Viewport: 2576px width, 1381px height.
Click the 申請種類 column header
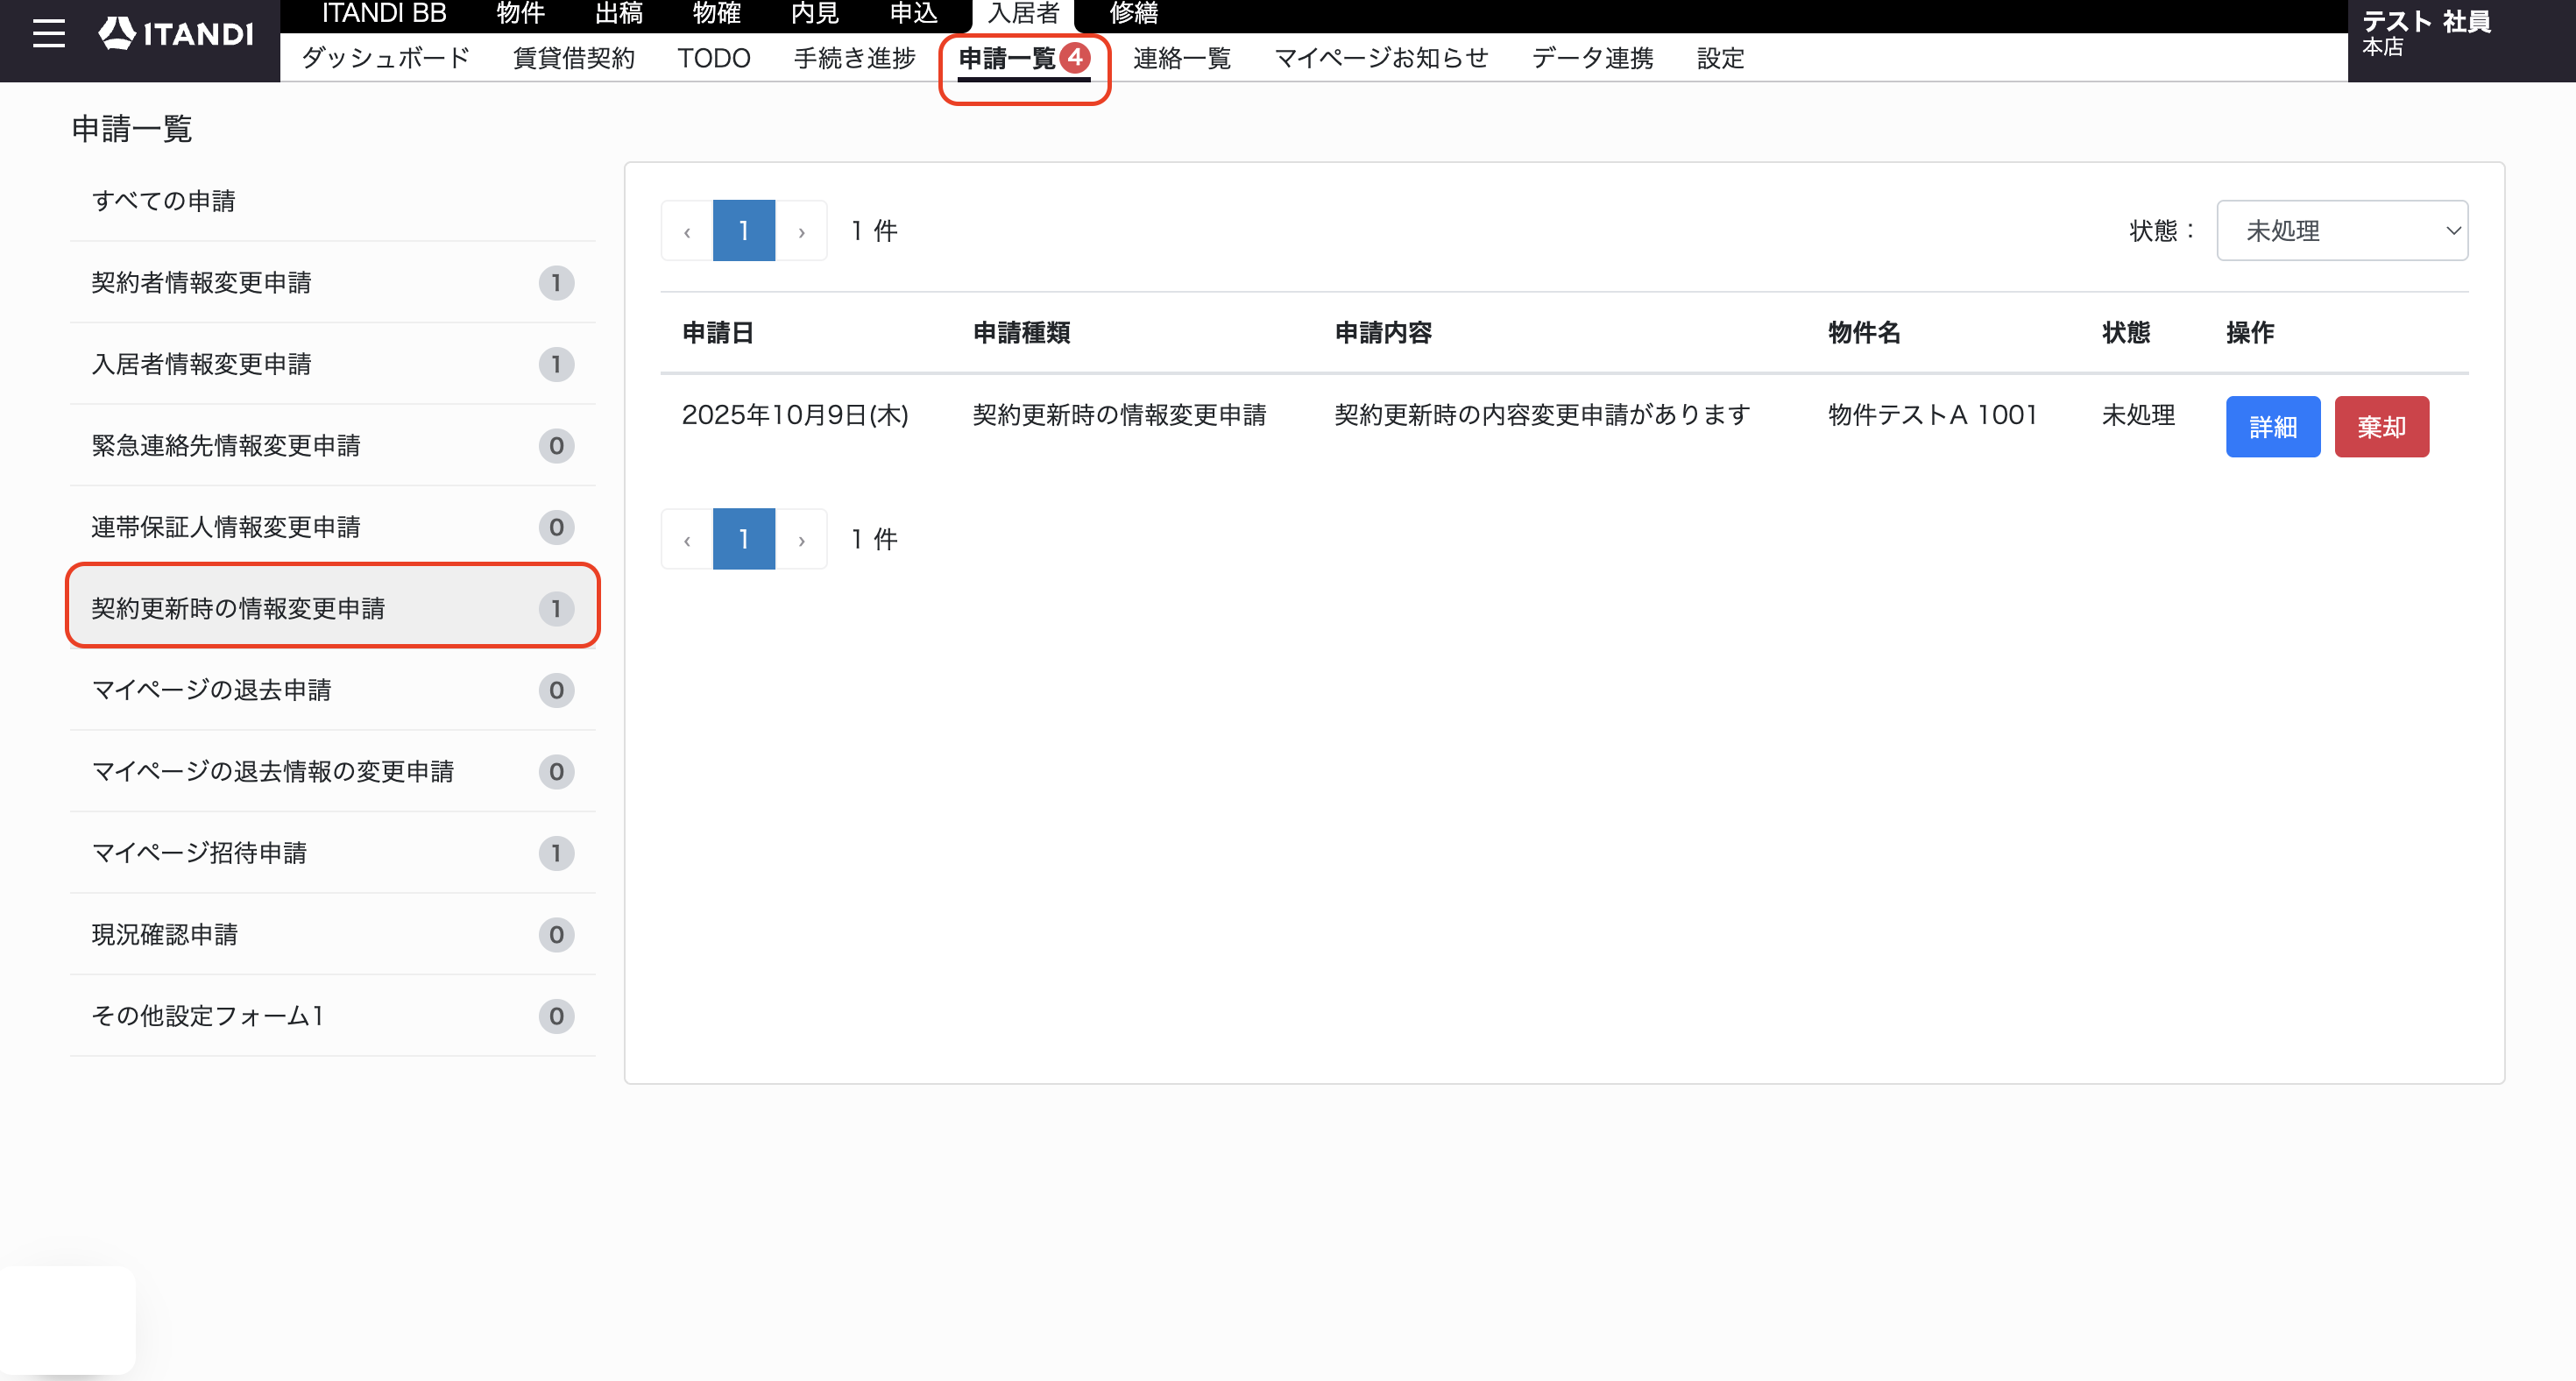click(x=1021, y=333)
